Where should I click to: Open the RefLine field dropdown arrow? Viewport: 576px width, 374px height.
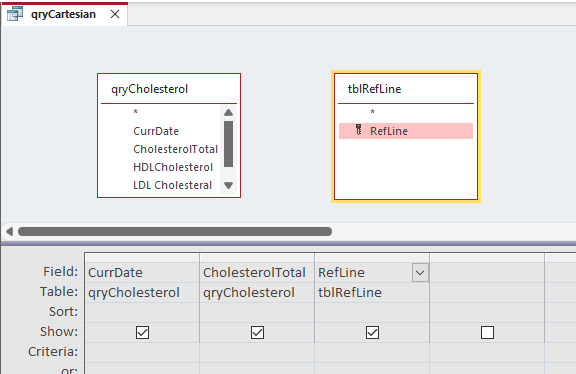click(x=420, y=273)
